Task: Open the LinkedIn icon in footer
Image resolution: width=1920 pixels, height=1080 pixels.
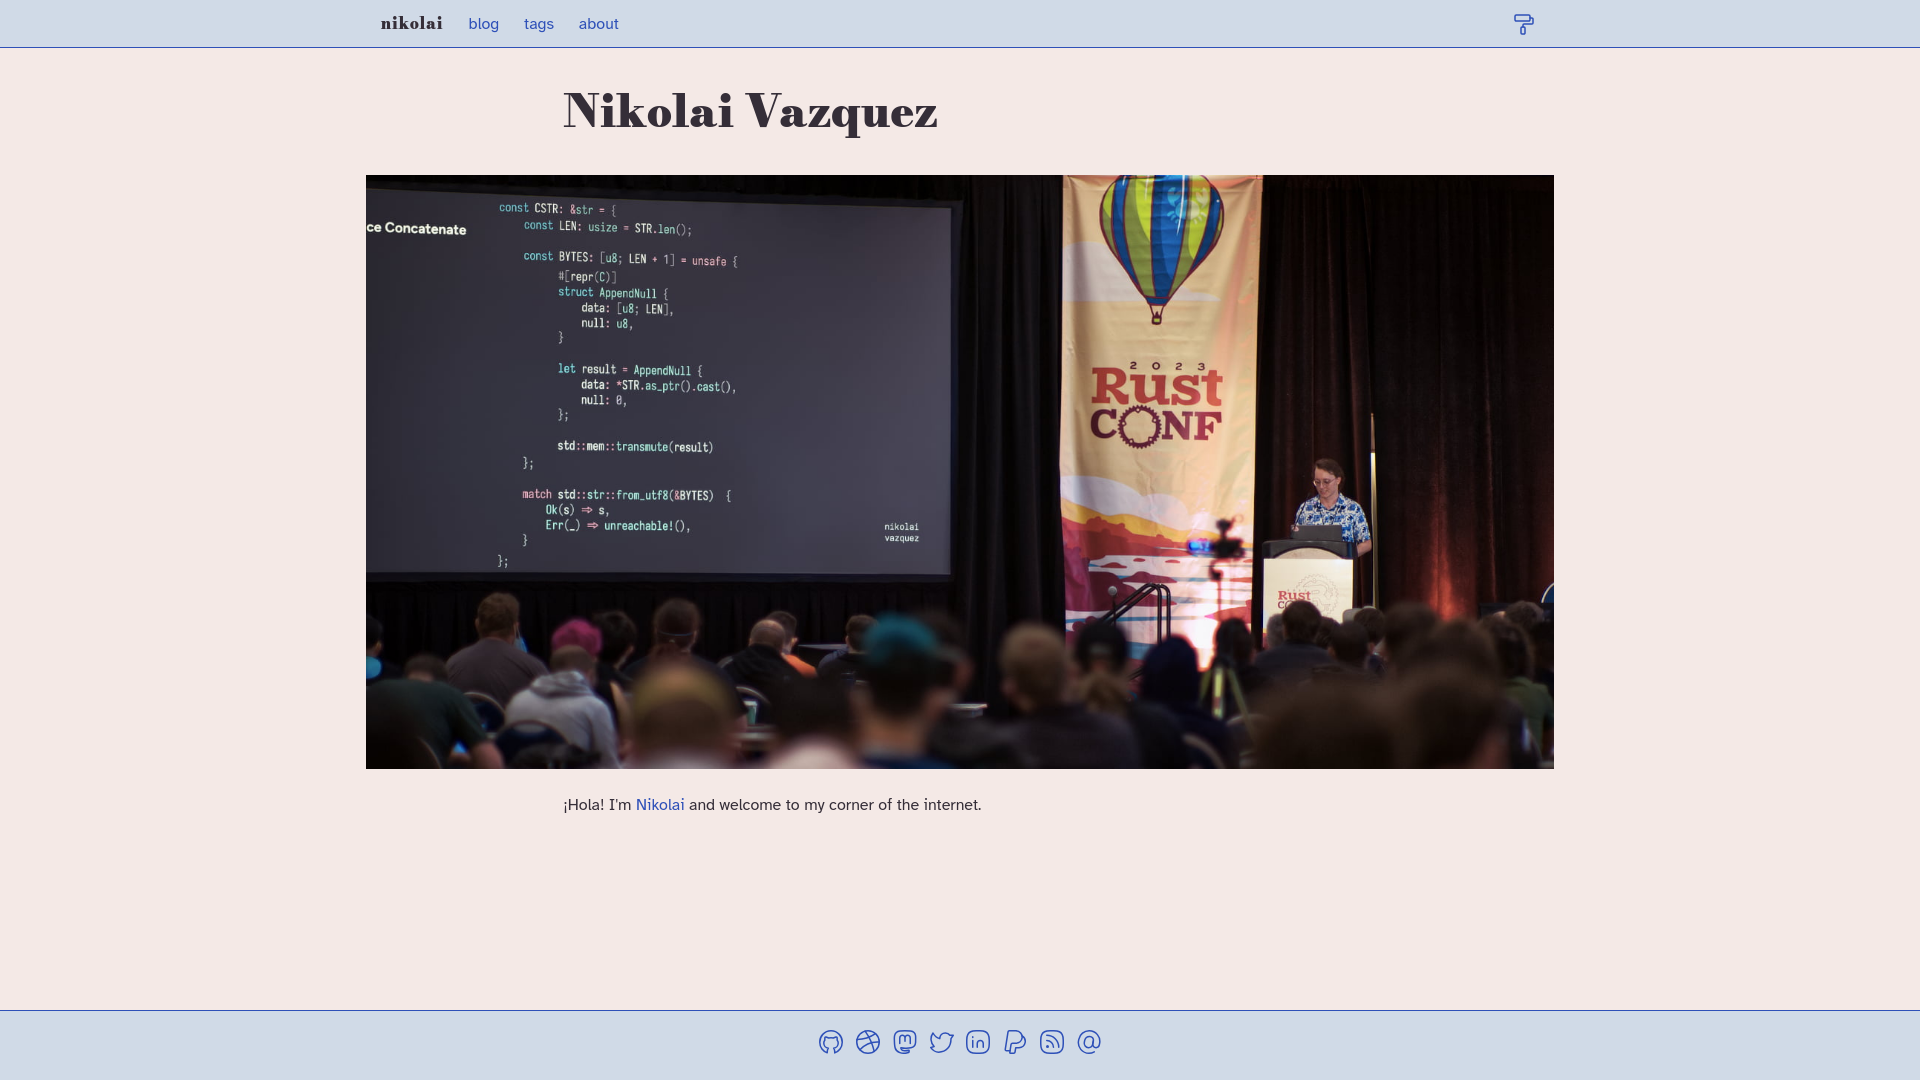Action: [x=978, y=1042]
